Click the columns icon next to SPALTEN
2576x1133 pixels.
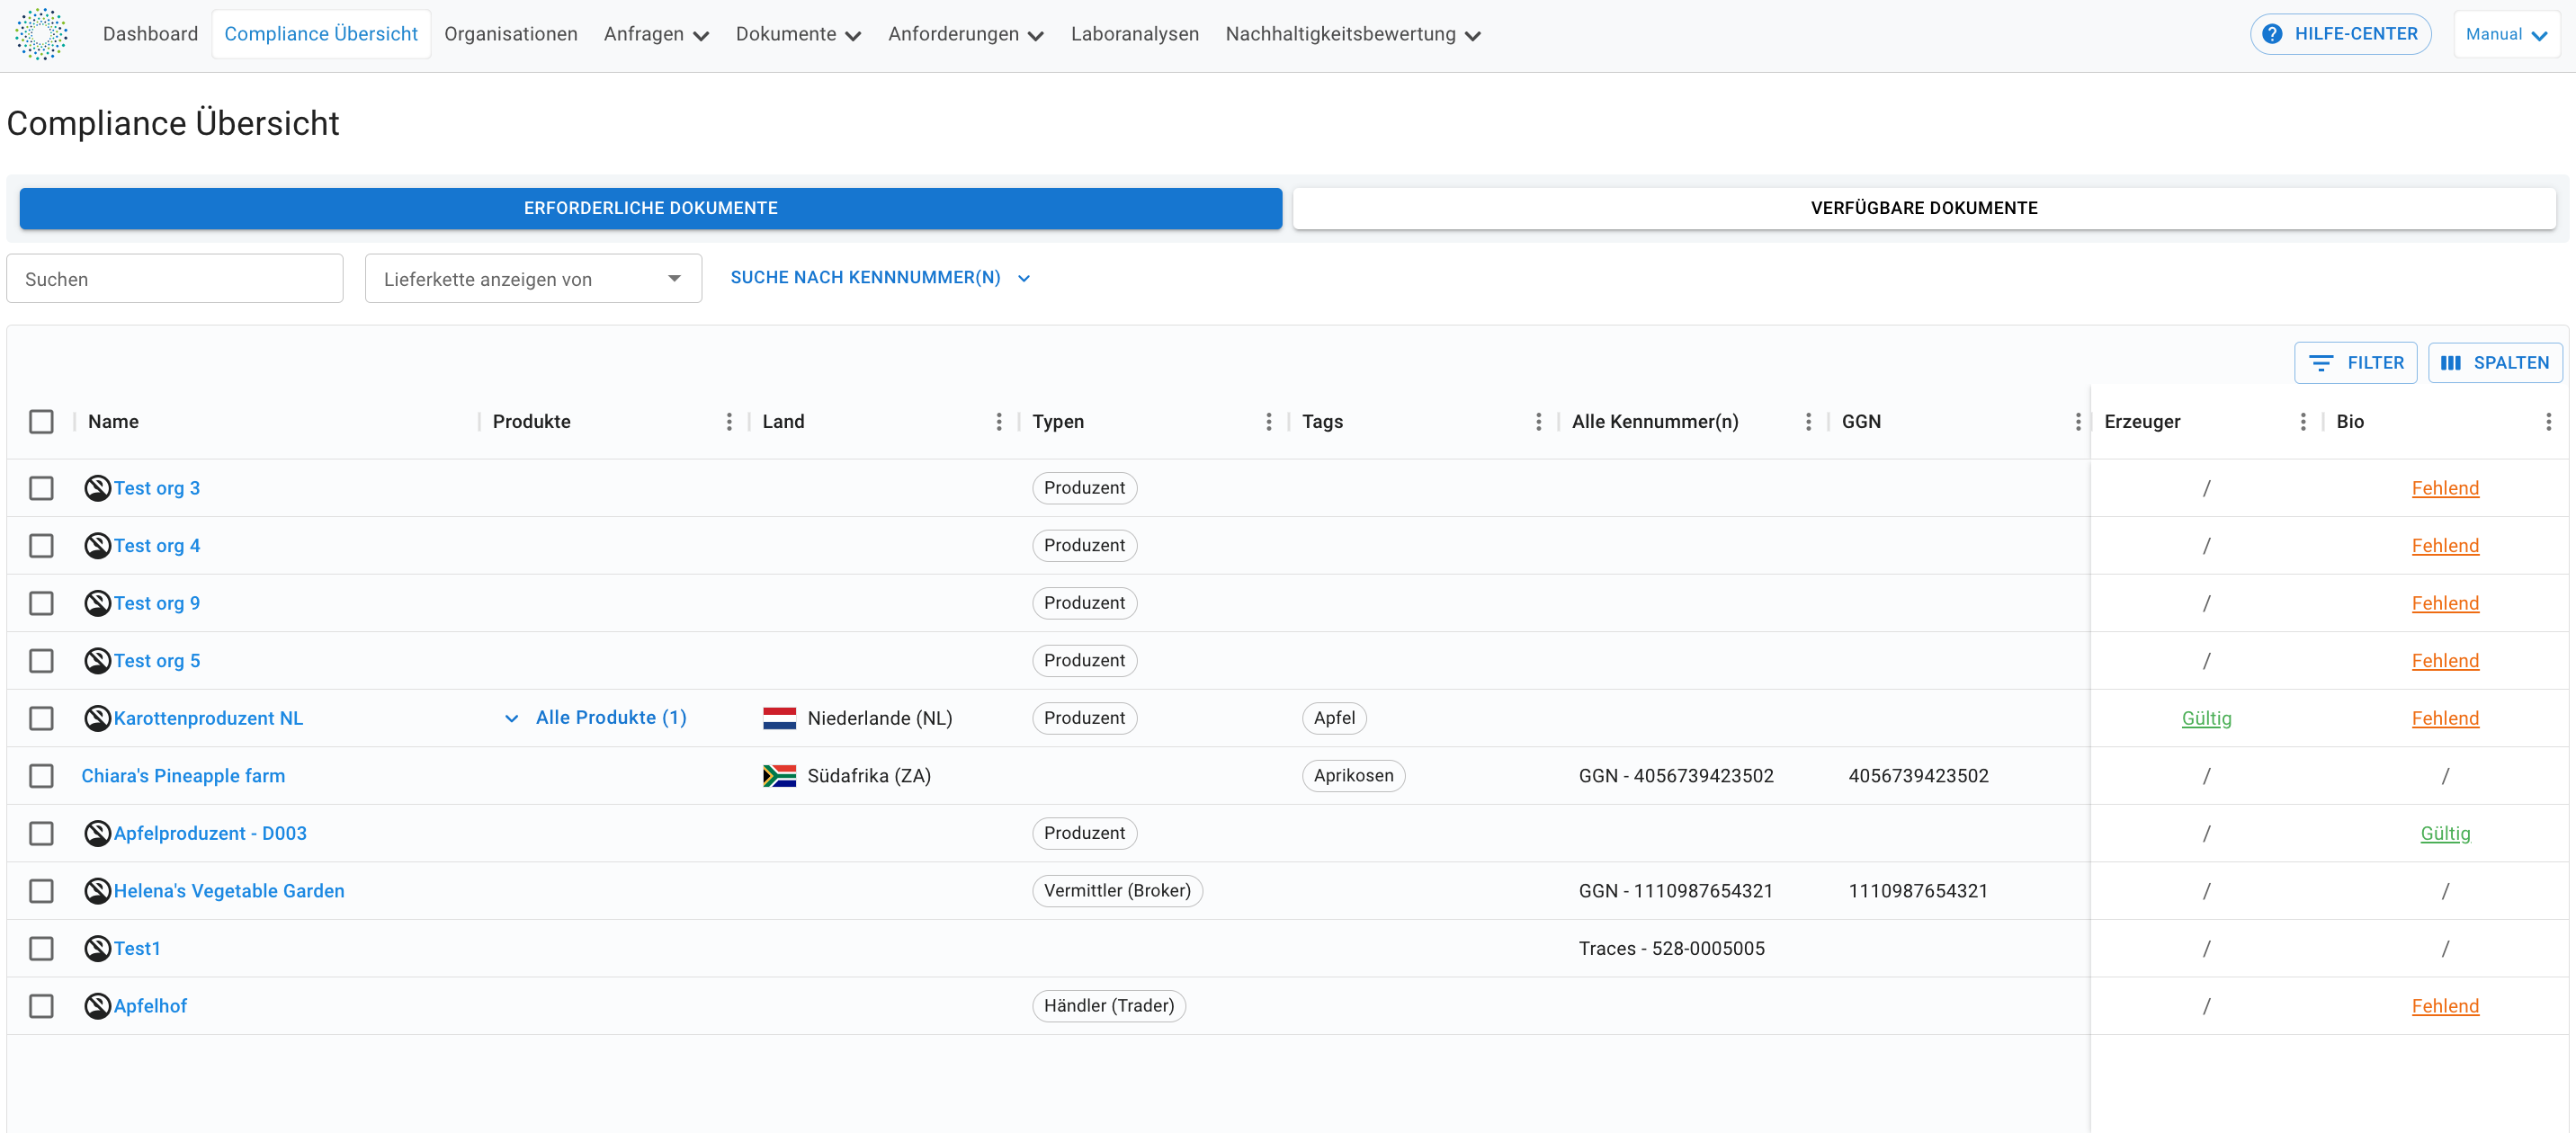pyautogui.click(x=2450, y=363)
